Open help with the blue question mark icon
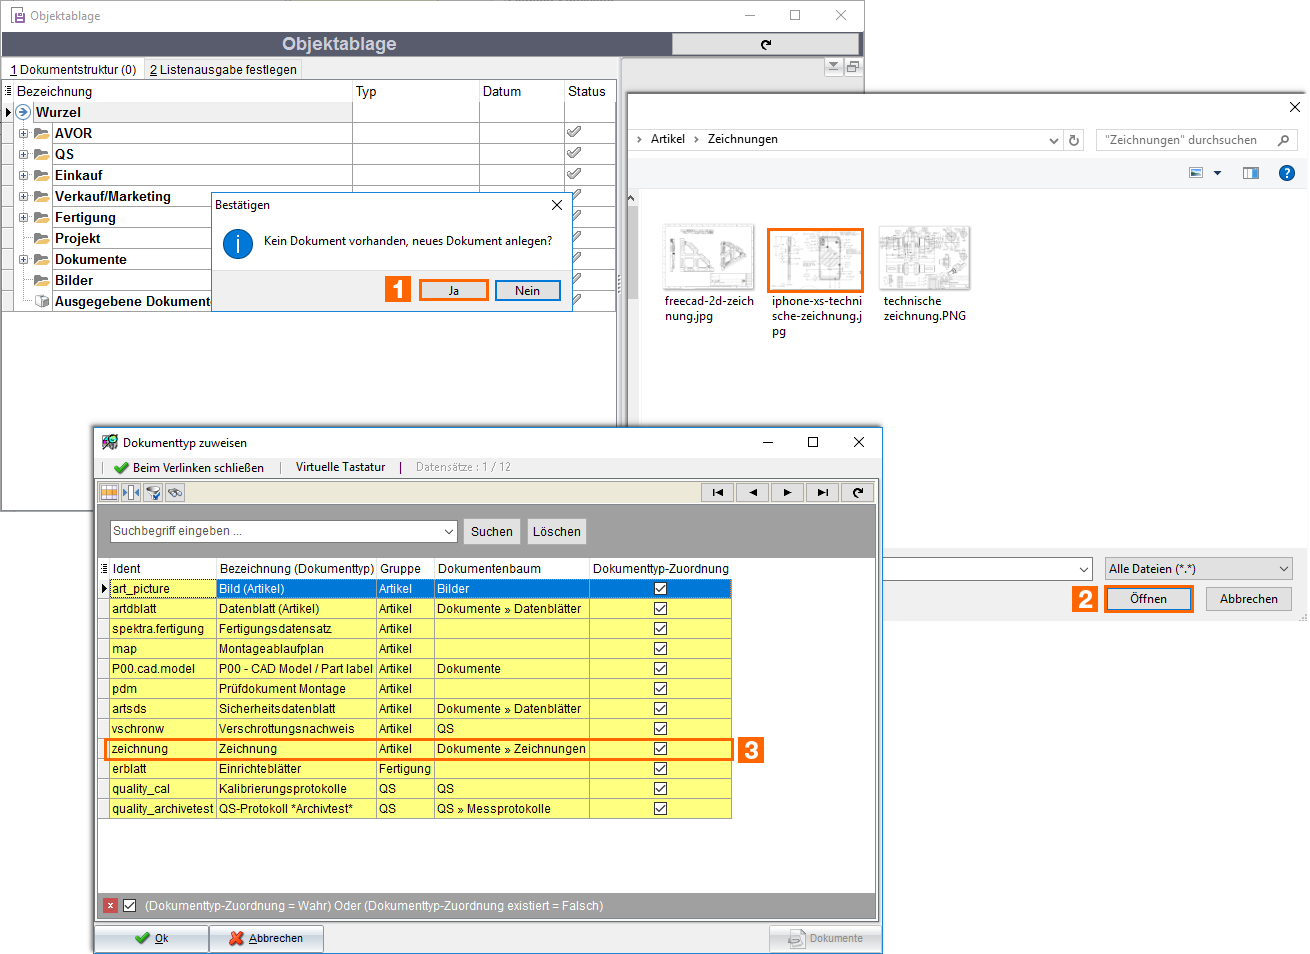1310x954 pixels. (x=1287, y=173)
